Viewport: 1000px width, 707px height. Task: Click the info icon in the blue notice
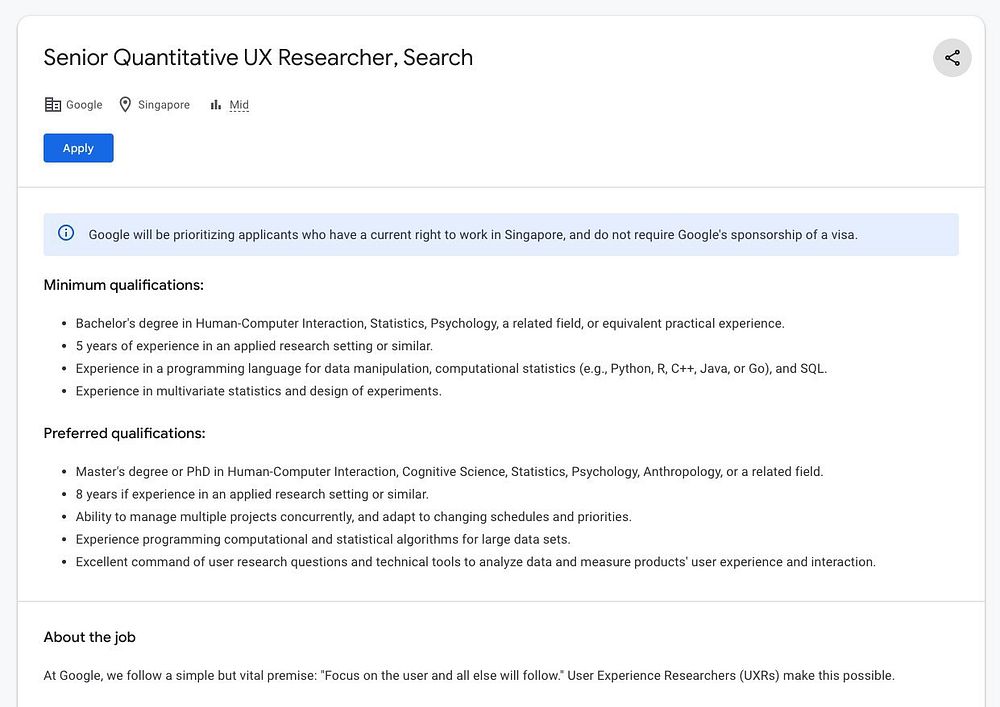(66, 234)
